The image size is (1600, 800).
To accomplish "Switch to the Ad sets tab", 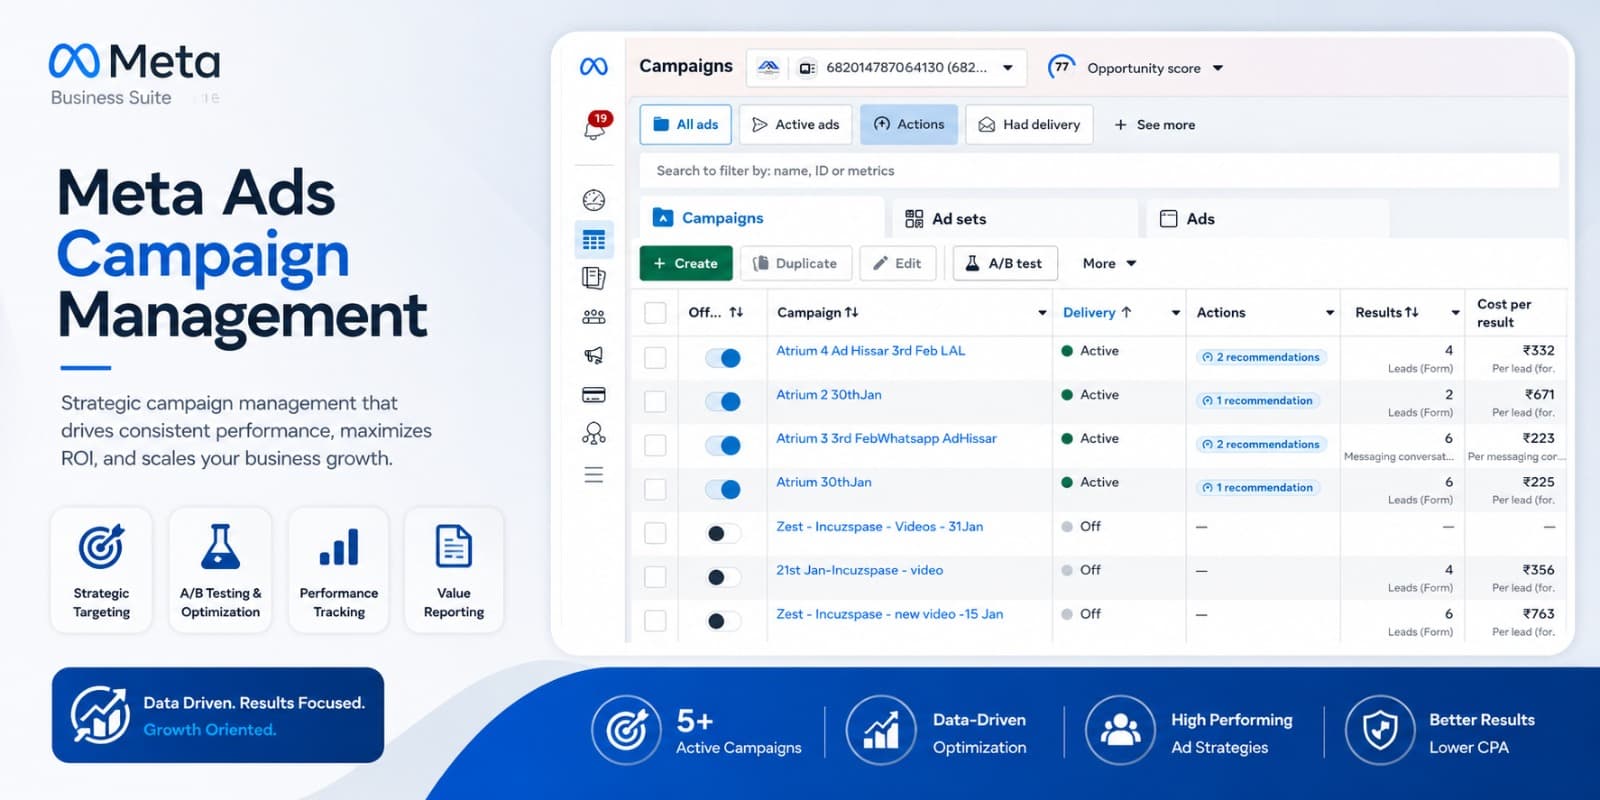I will pos(1015,218).
